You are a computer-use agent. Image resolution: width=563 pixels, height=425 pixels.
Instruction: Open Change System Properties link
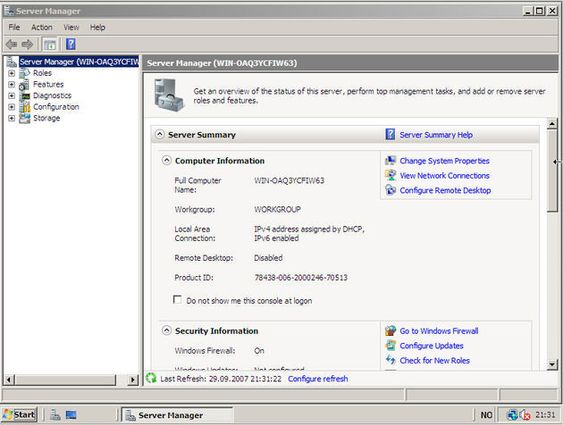pyautogui.click(x=445, y=161)
